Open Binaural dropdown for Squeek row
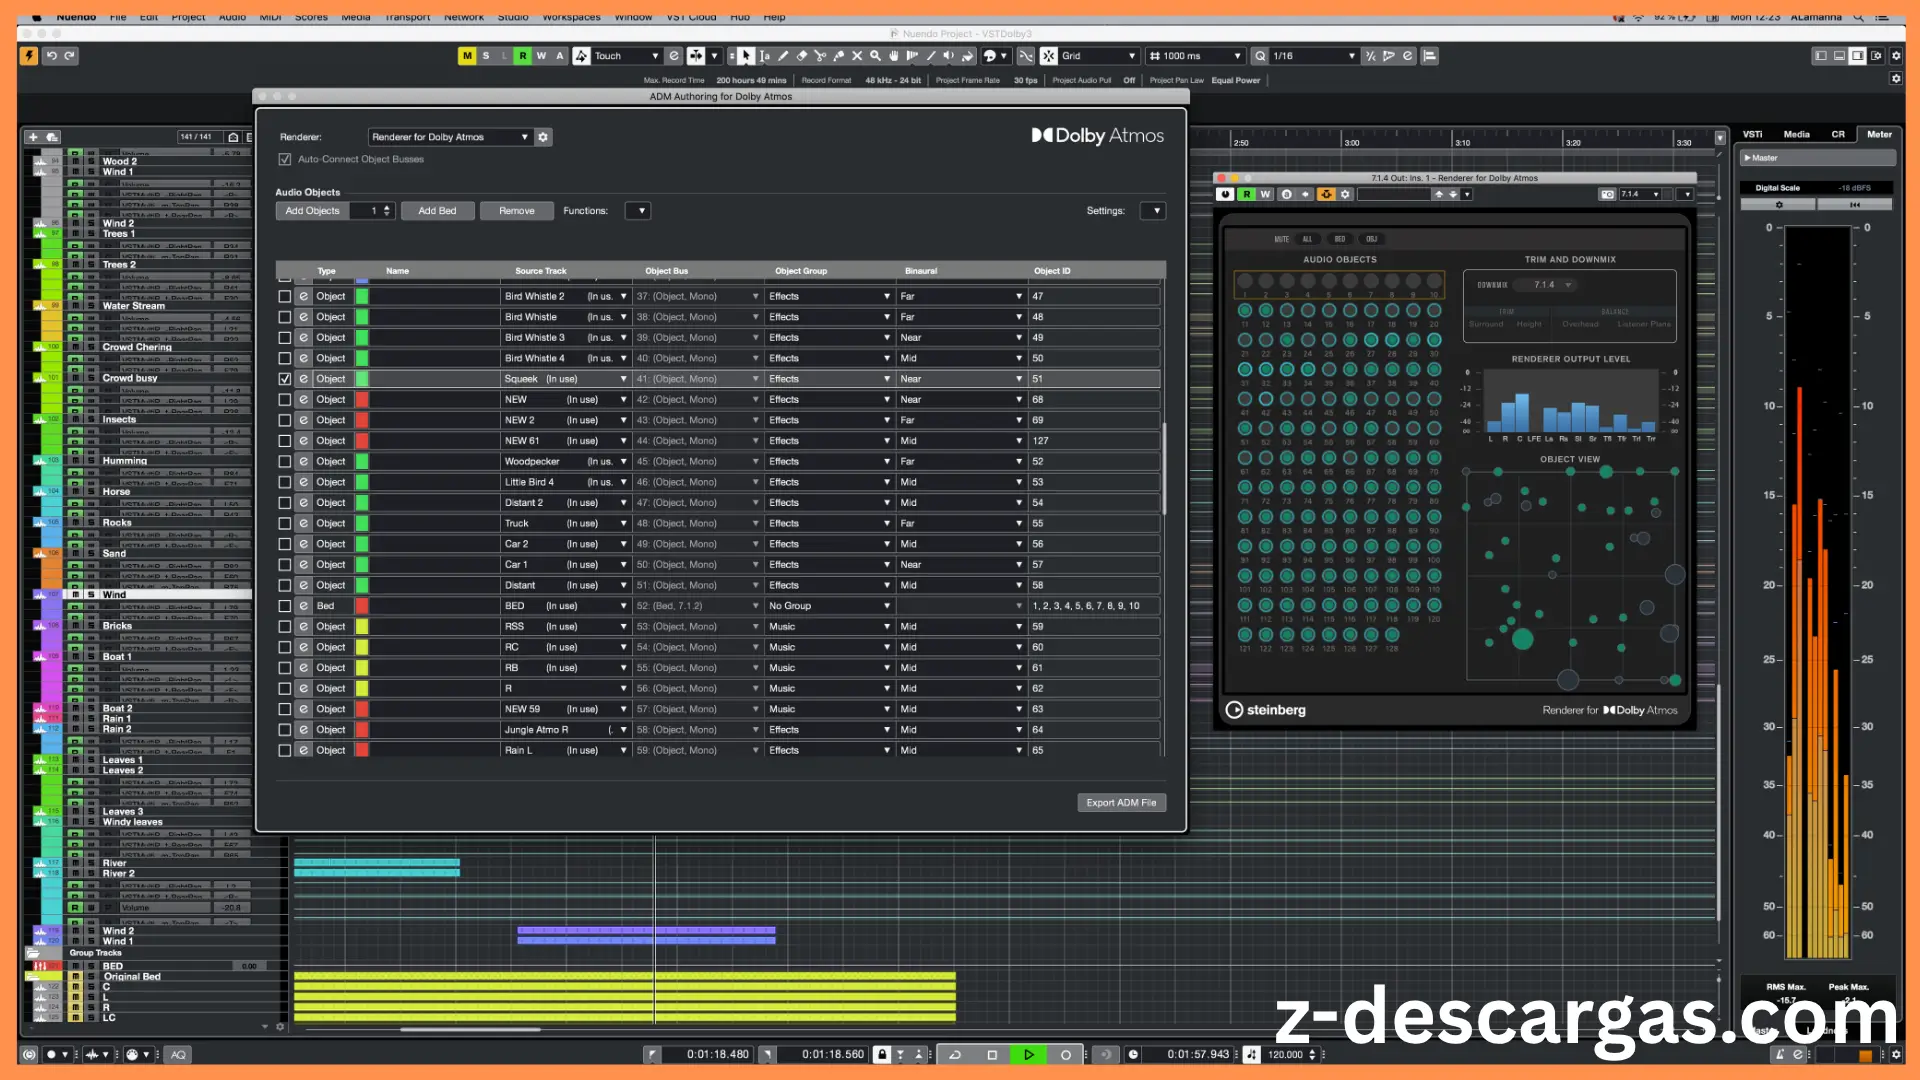This screenshot has width=1920, height=1080. (961, 379)
